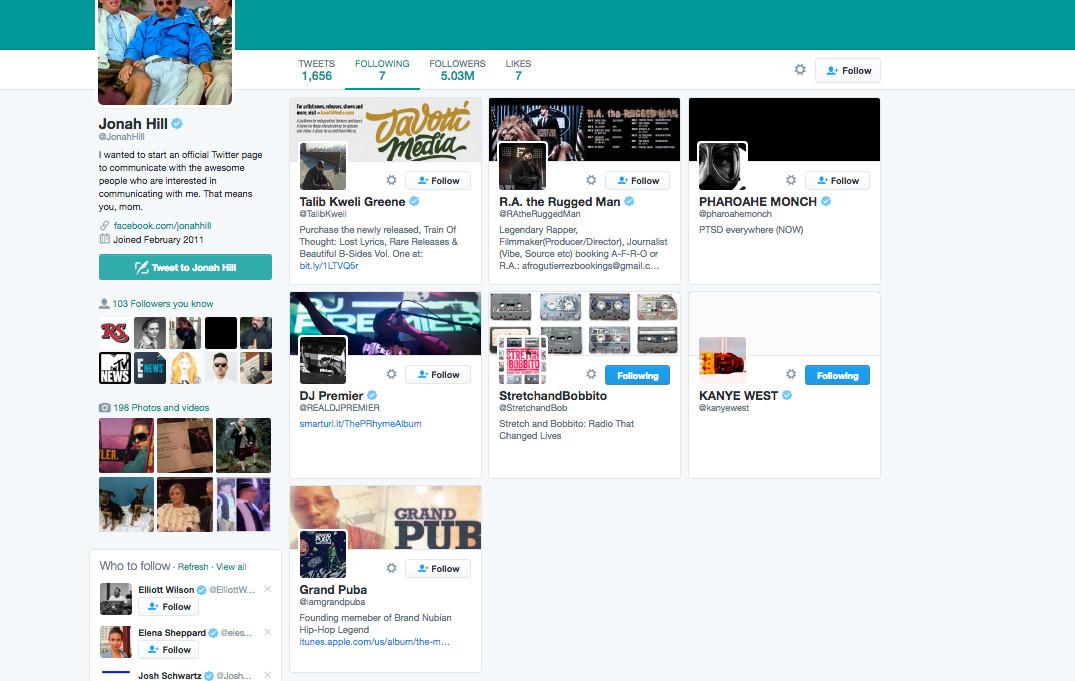
Task: Click gear icon on Grand Puba card
Action: [391, 569]
